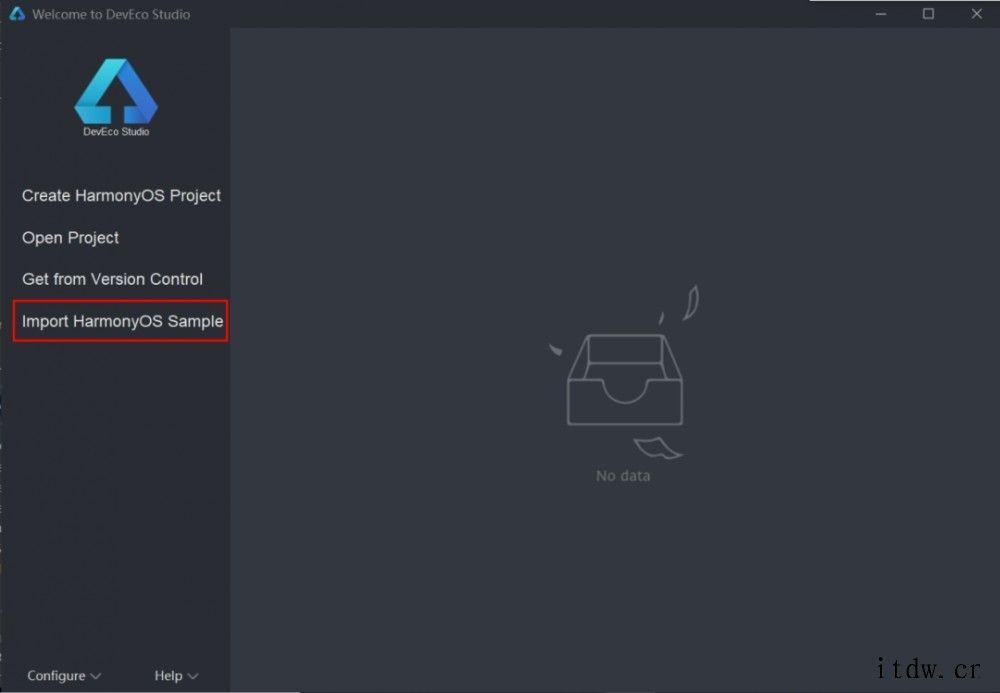Maximize the DevEco Studio window
Viewport: 1000px width, 693px height.
click(x=929, y=13)
